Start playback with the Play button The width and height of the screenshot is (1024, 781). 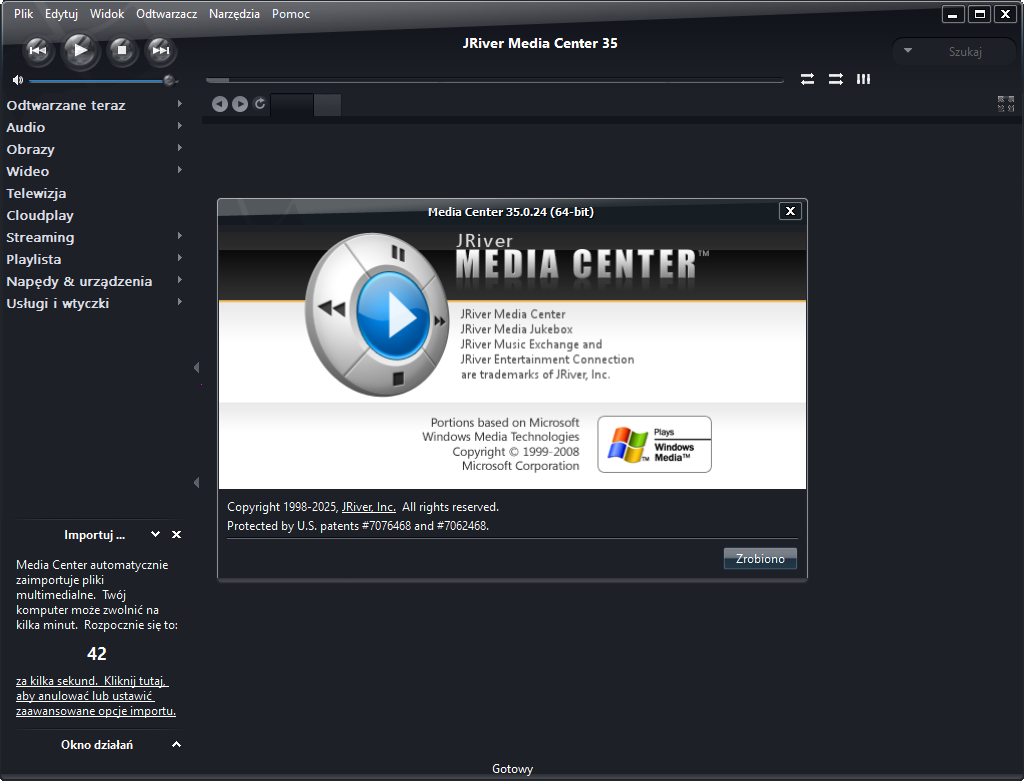[x=80, y=50]
